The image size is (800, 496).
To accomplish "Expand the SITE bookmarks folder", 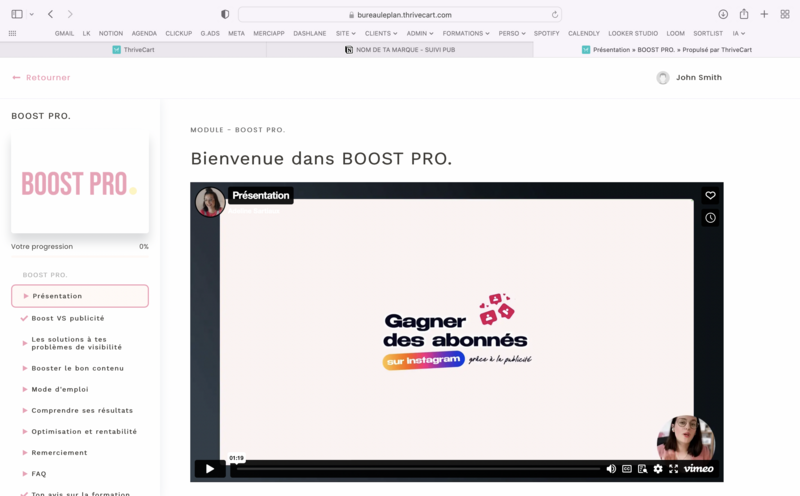I will (x=345, y=33).
